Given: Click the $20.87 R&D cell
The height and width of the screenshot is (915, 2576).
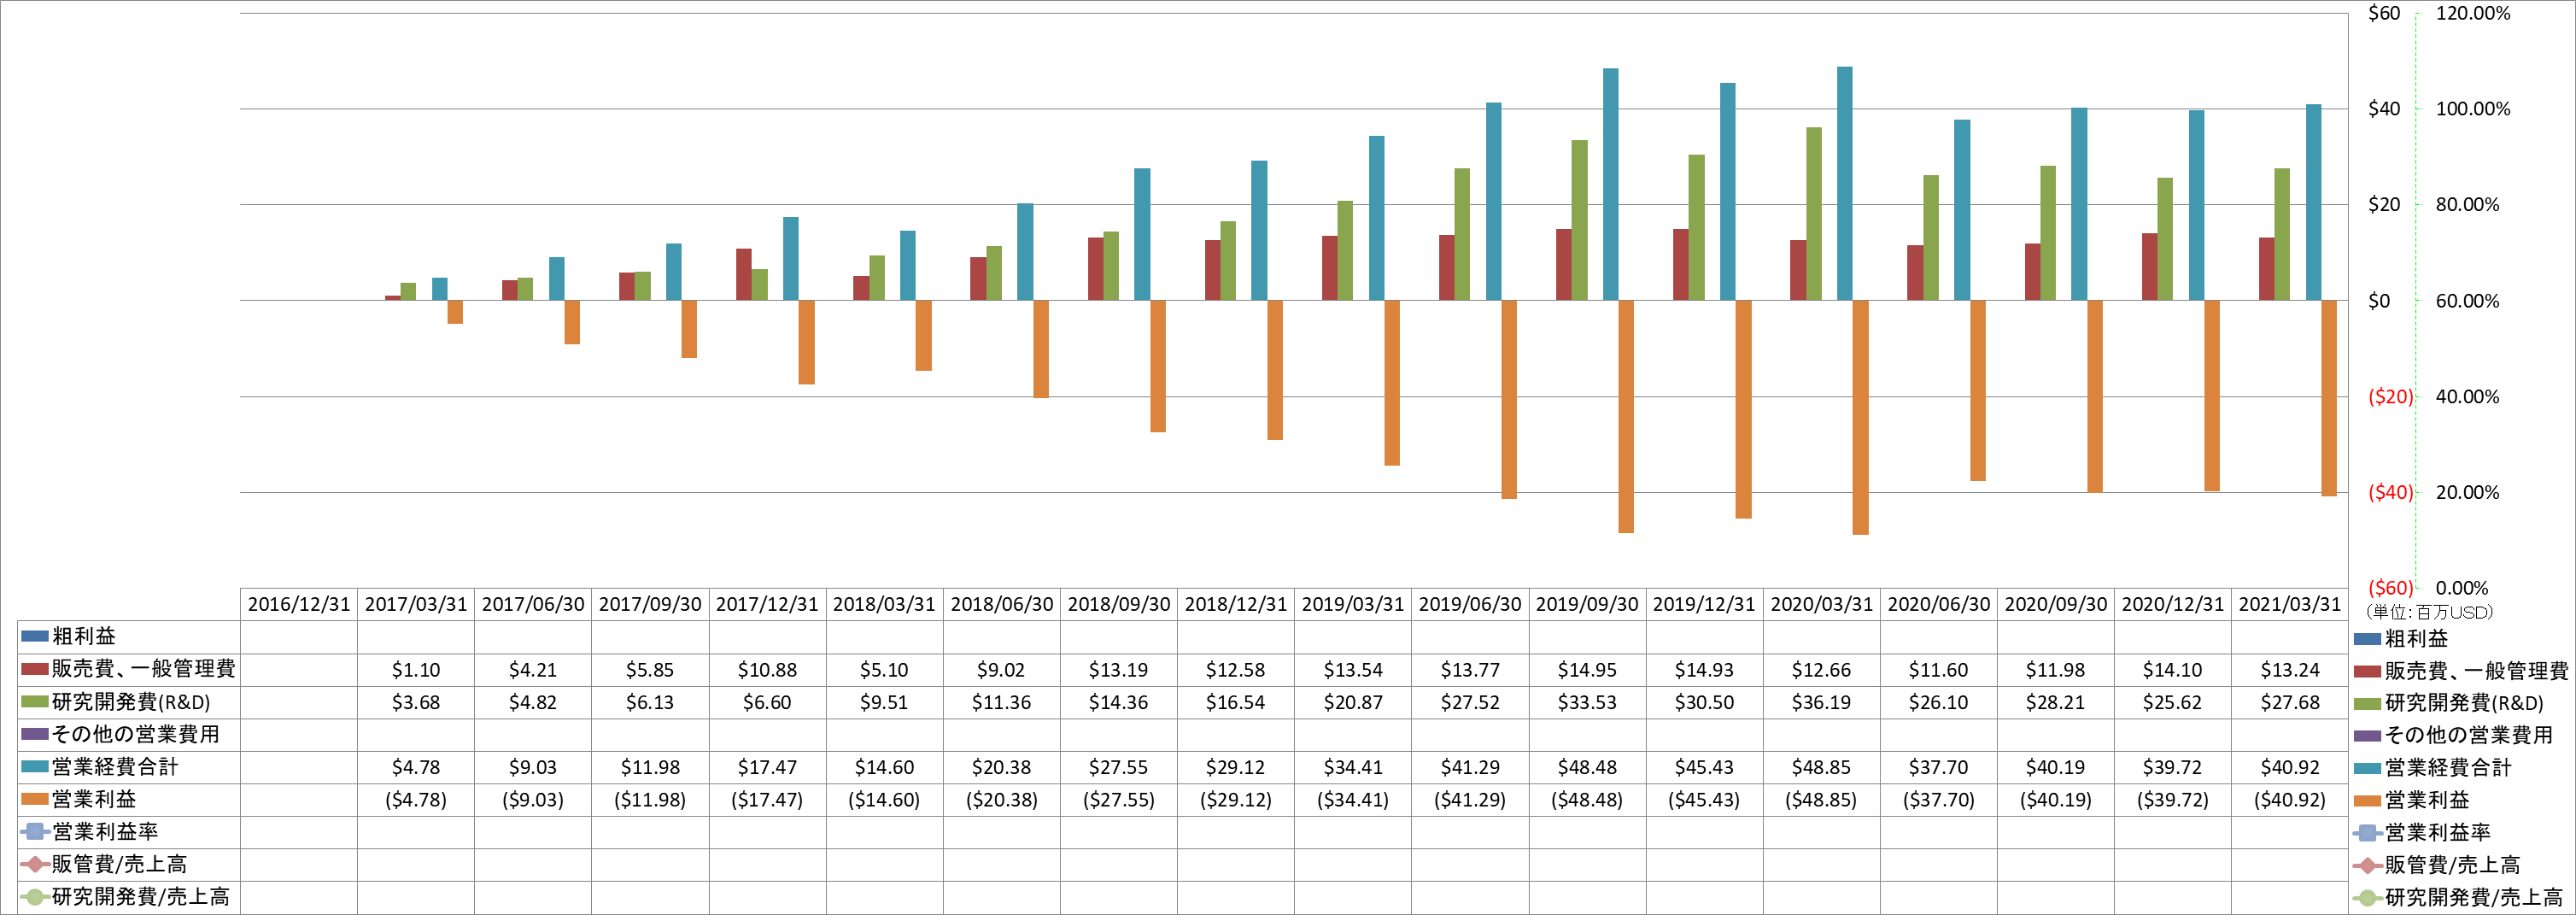Looking at the screenshot, I should click(1353, 702).
